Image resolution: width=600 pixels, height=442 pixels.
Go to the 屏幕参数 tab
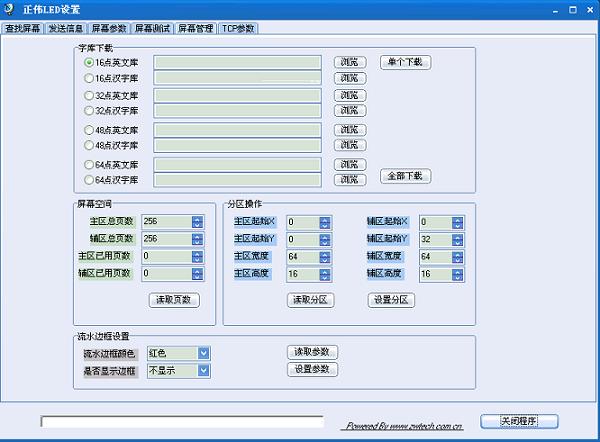pyautogui.click(x=109, y=29)
